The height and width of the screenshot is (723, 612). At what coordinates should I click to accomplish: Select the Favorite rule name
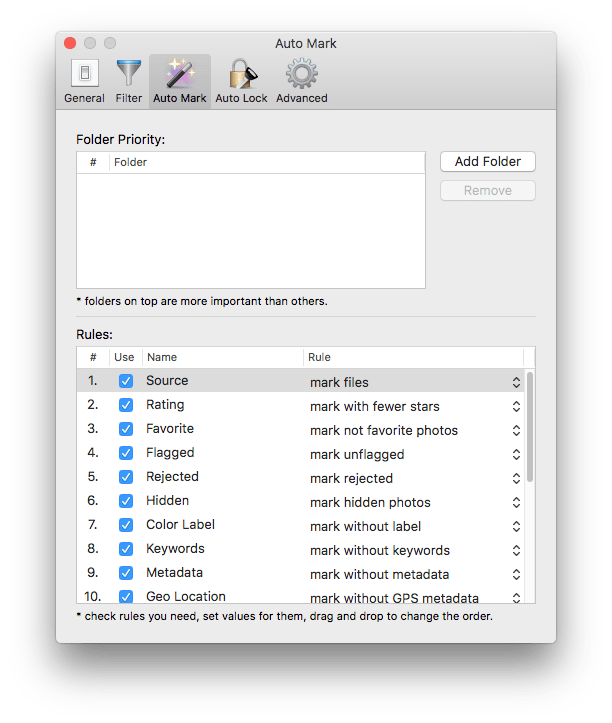point(170,428)
